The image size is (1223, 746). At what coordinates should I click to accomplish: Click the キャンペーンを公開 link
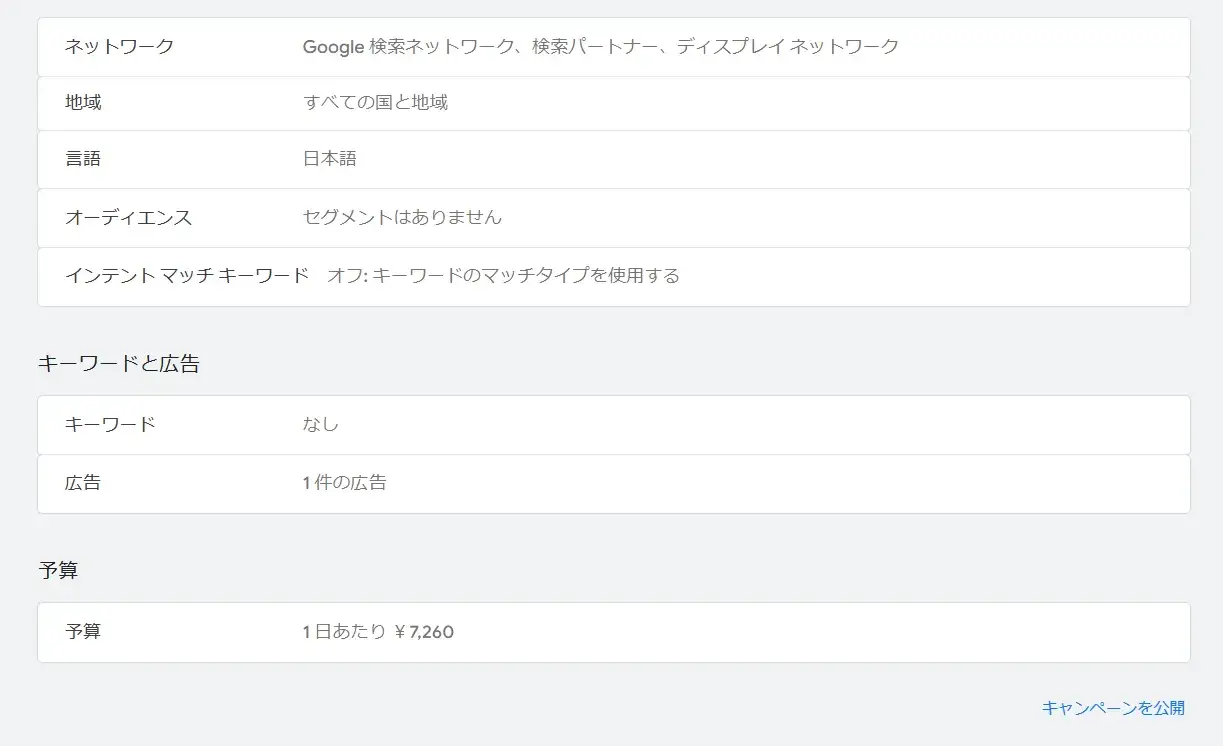[1113, 708]
